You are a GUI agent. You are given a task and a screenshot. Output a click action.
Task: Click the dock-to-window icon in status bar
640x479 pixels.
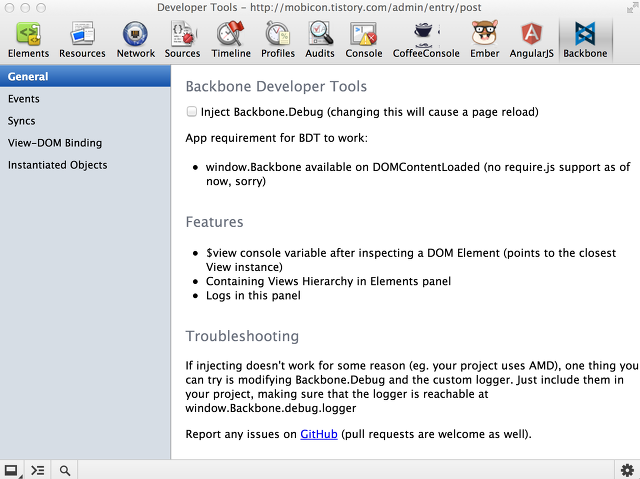(12, 470)
